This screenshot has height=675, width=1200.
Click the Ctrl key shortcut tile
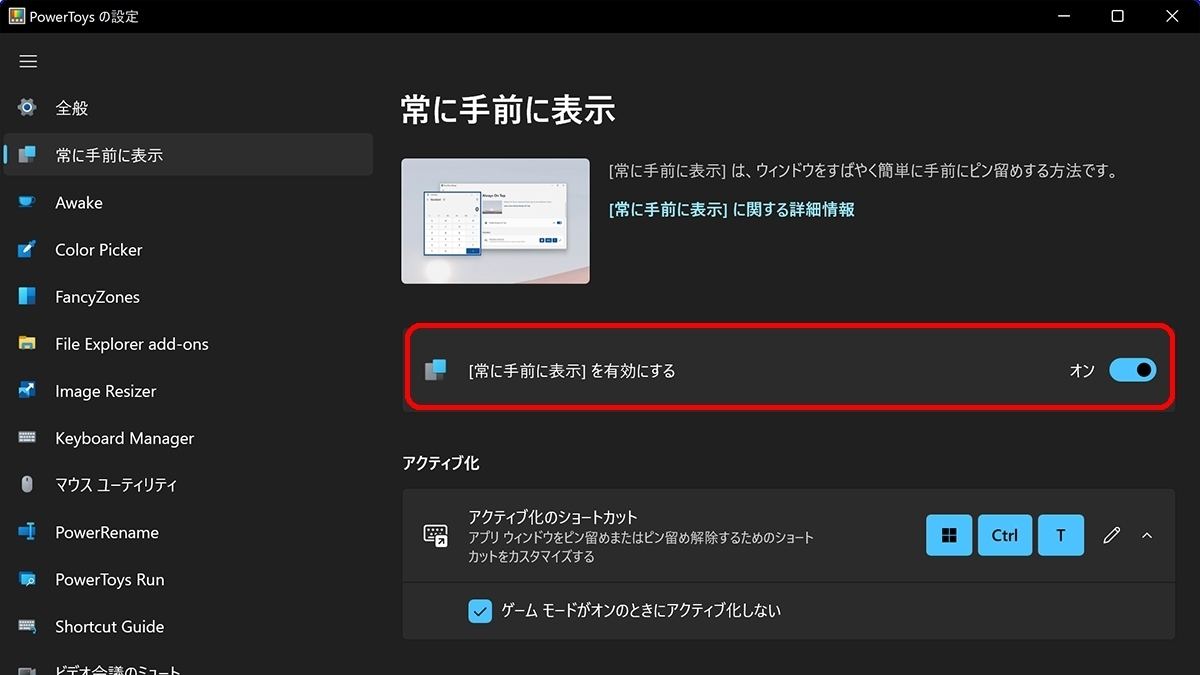click(x=1005, y=535)
